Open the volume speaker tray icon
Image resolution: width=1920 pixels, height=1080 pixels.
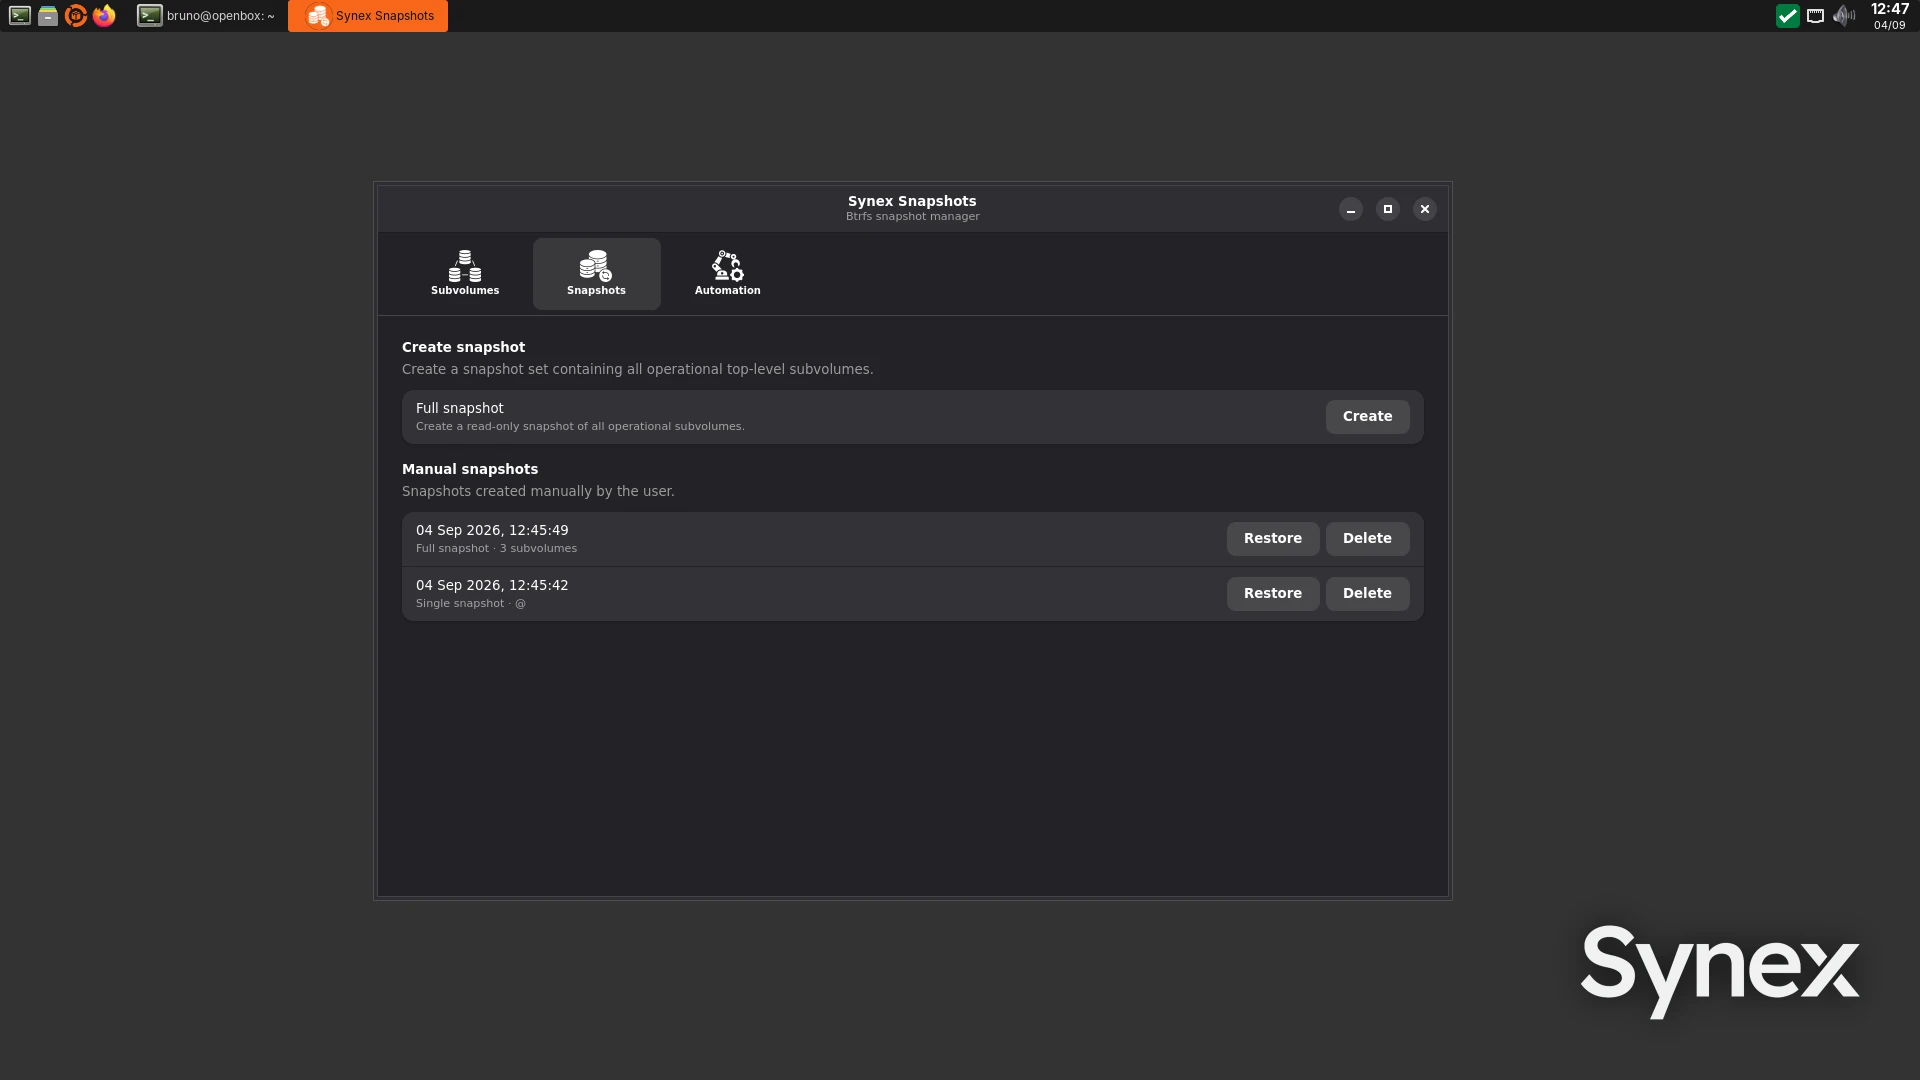1844,15
